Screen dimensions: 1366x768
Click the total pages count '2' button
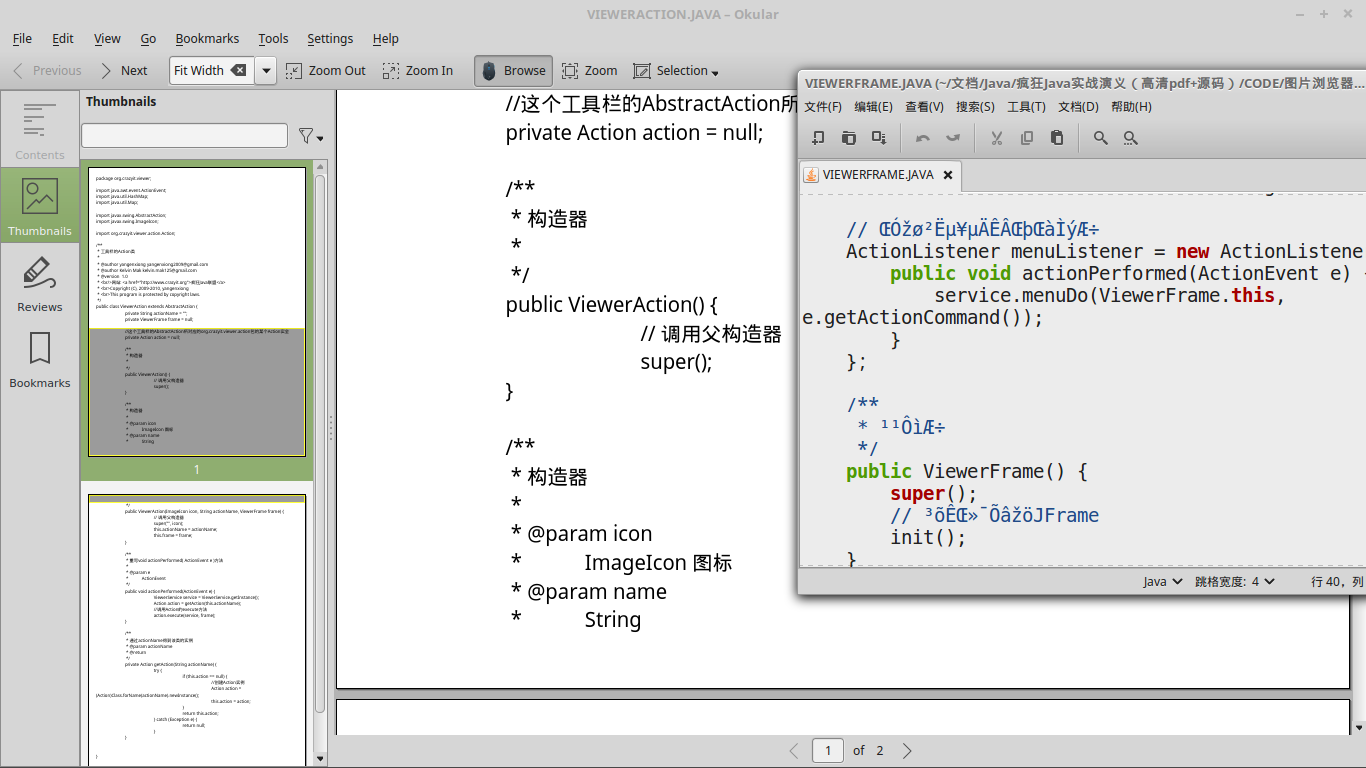(880, 750)
